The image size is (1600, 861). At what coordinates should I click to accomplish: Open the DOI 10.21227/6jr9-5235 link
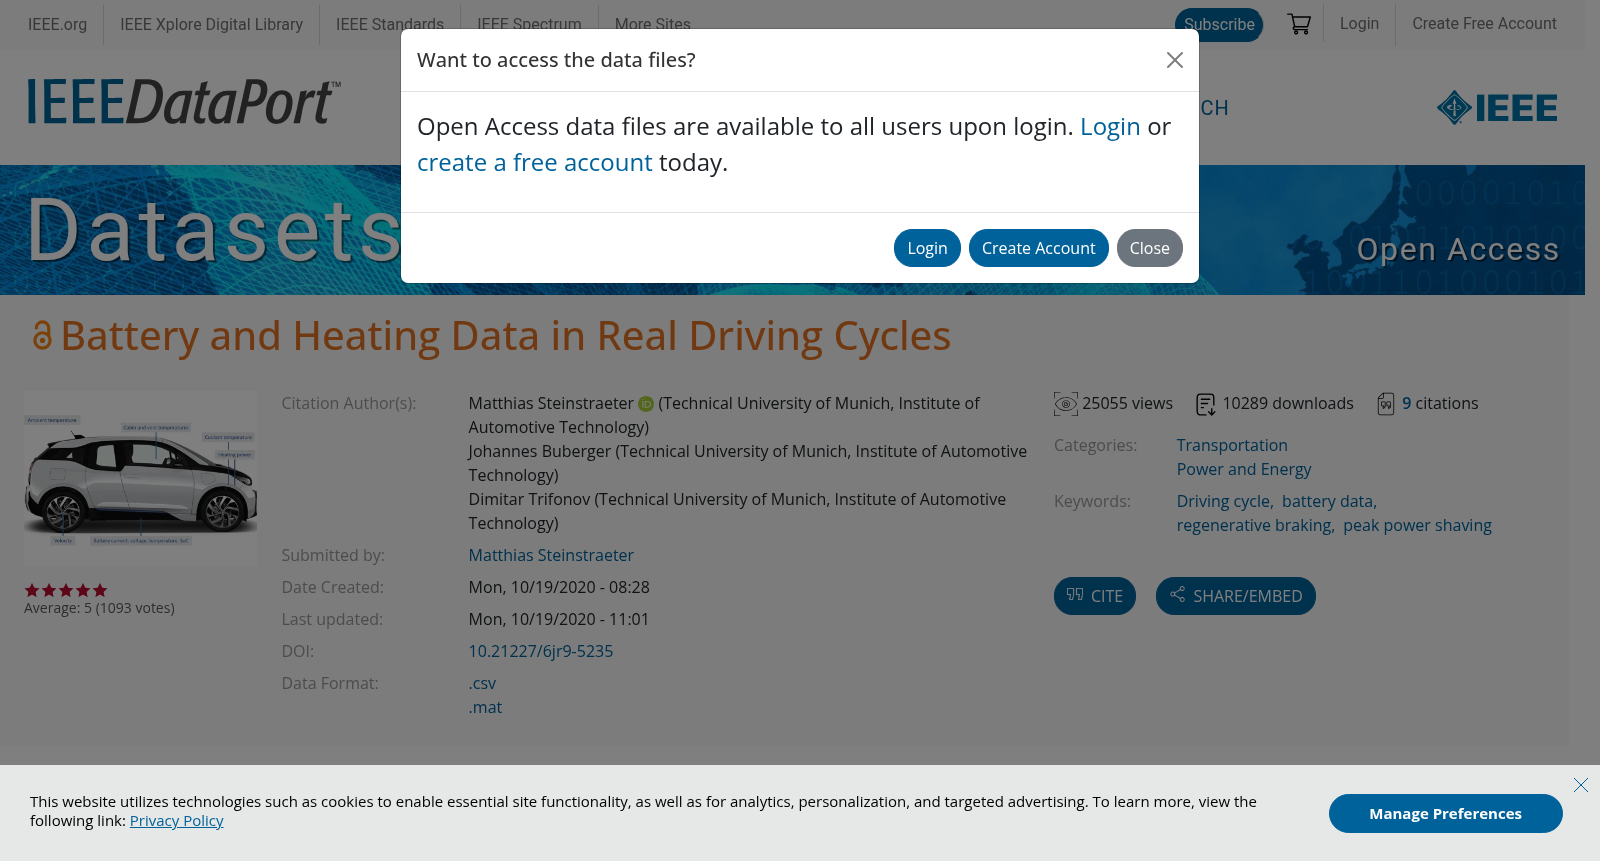pyautogui.click(x=541, y=651)
